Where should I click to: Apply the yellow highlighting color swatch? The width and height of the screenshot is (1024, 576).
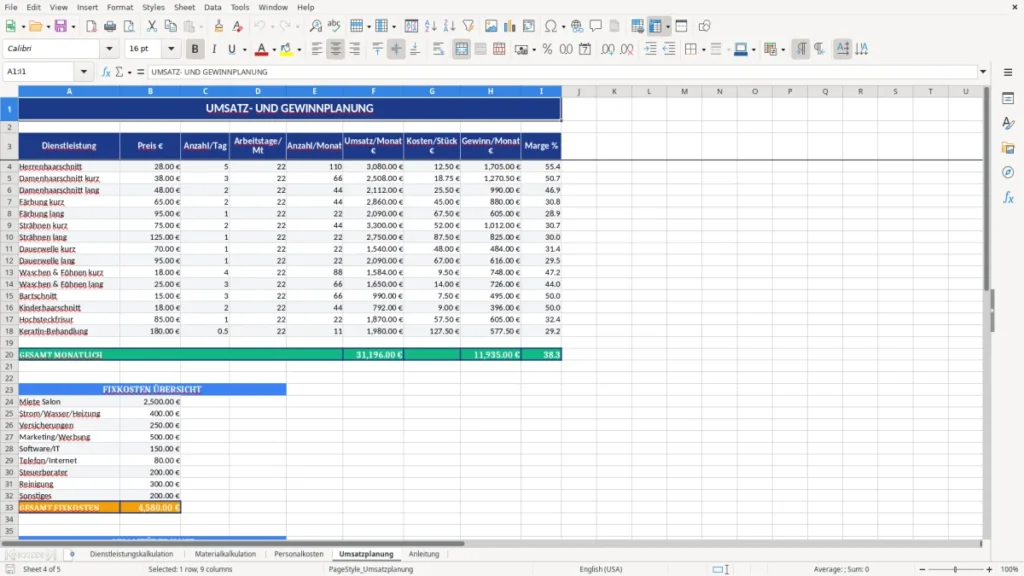coord(287,49)
